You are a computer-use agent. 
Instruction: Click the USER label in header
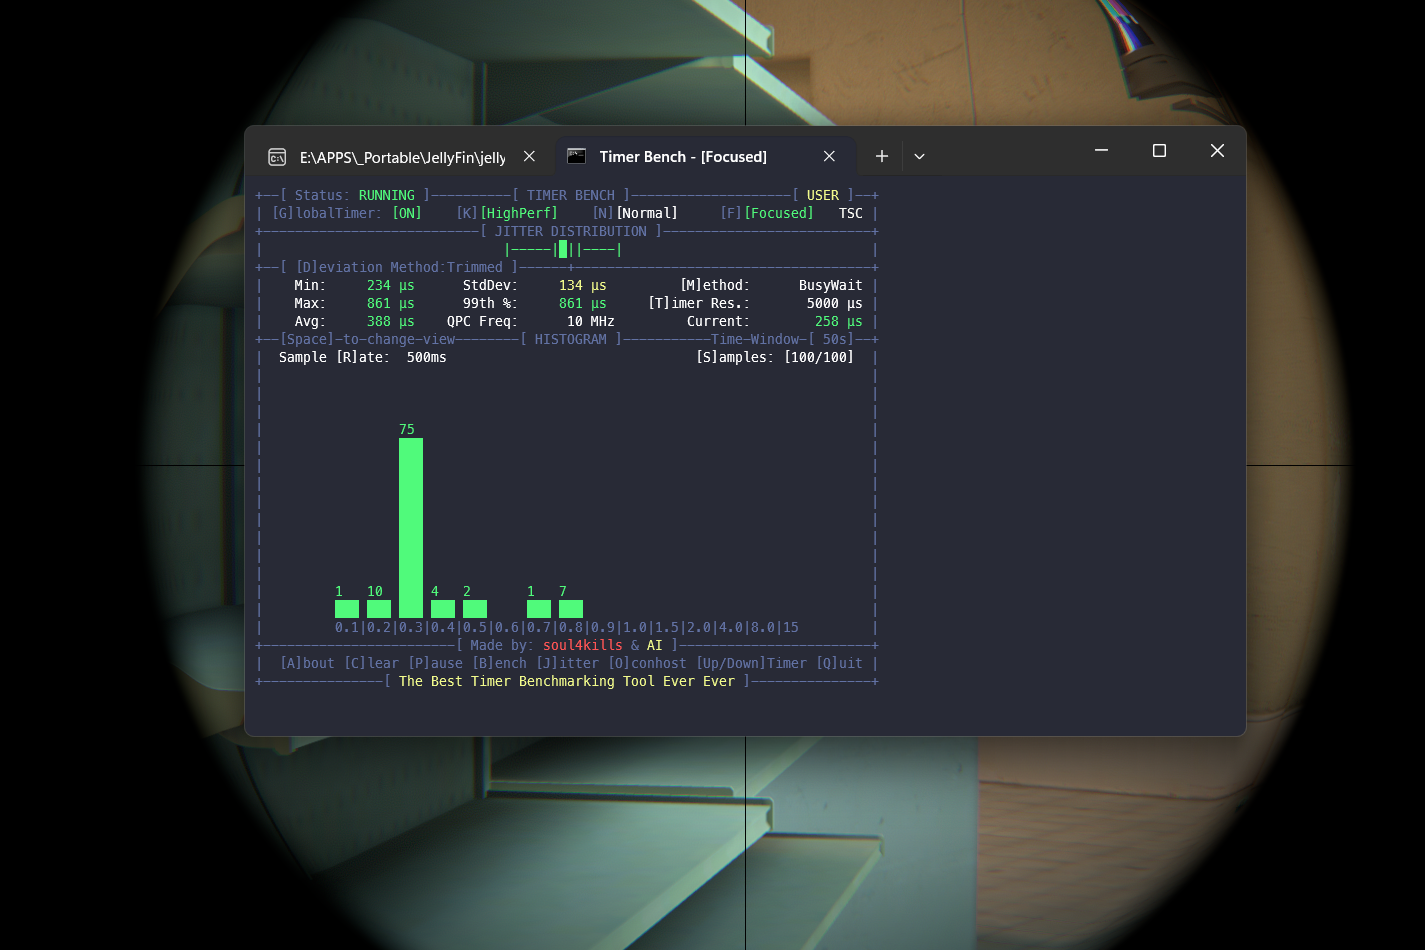tap(823, 195)
